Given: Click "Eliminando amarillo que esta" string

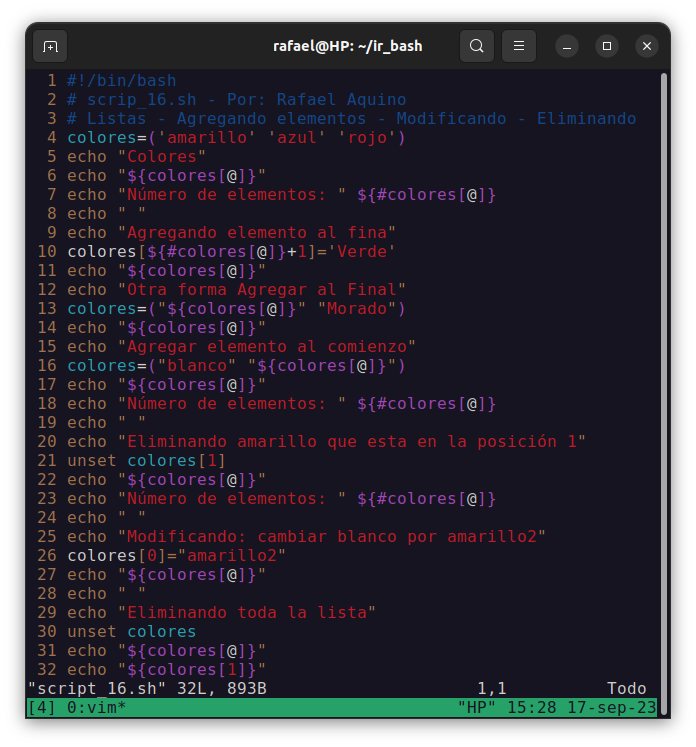Looking at the screenshot, I should tap(352, 442).
